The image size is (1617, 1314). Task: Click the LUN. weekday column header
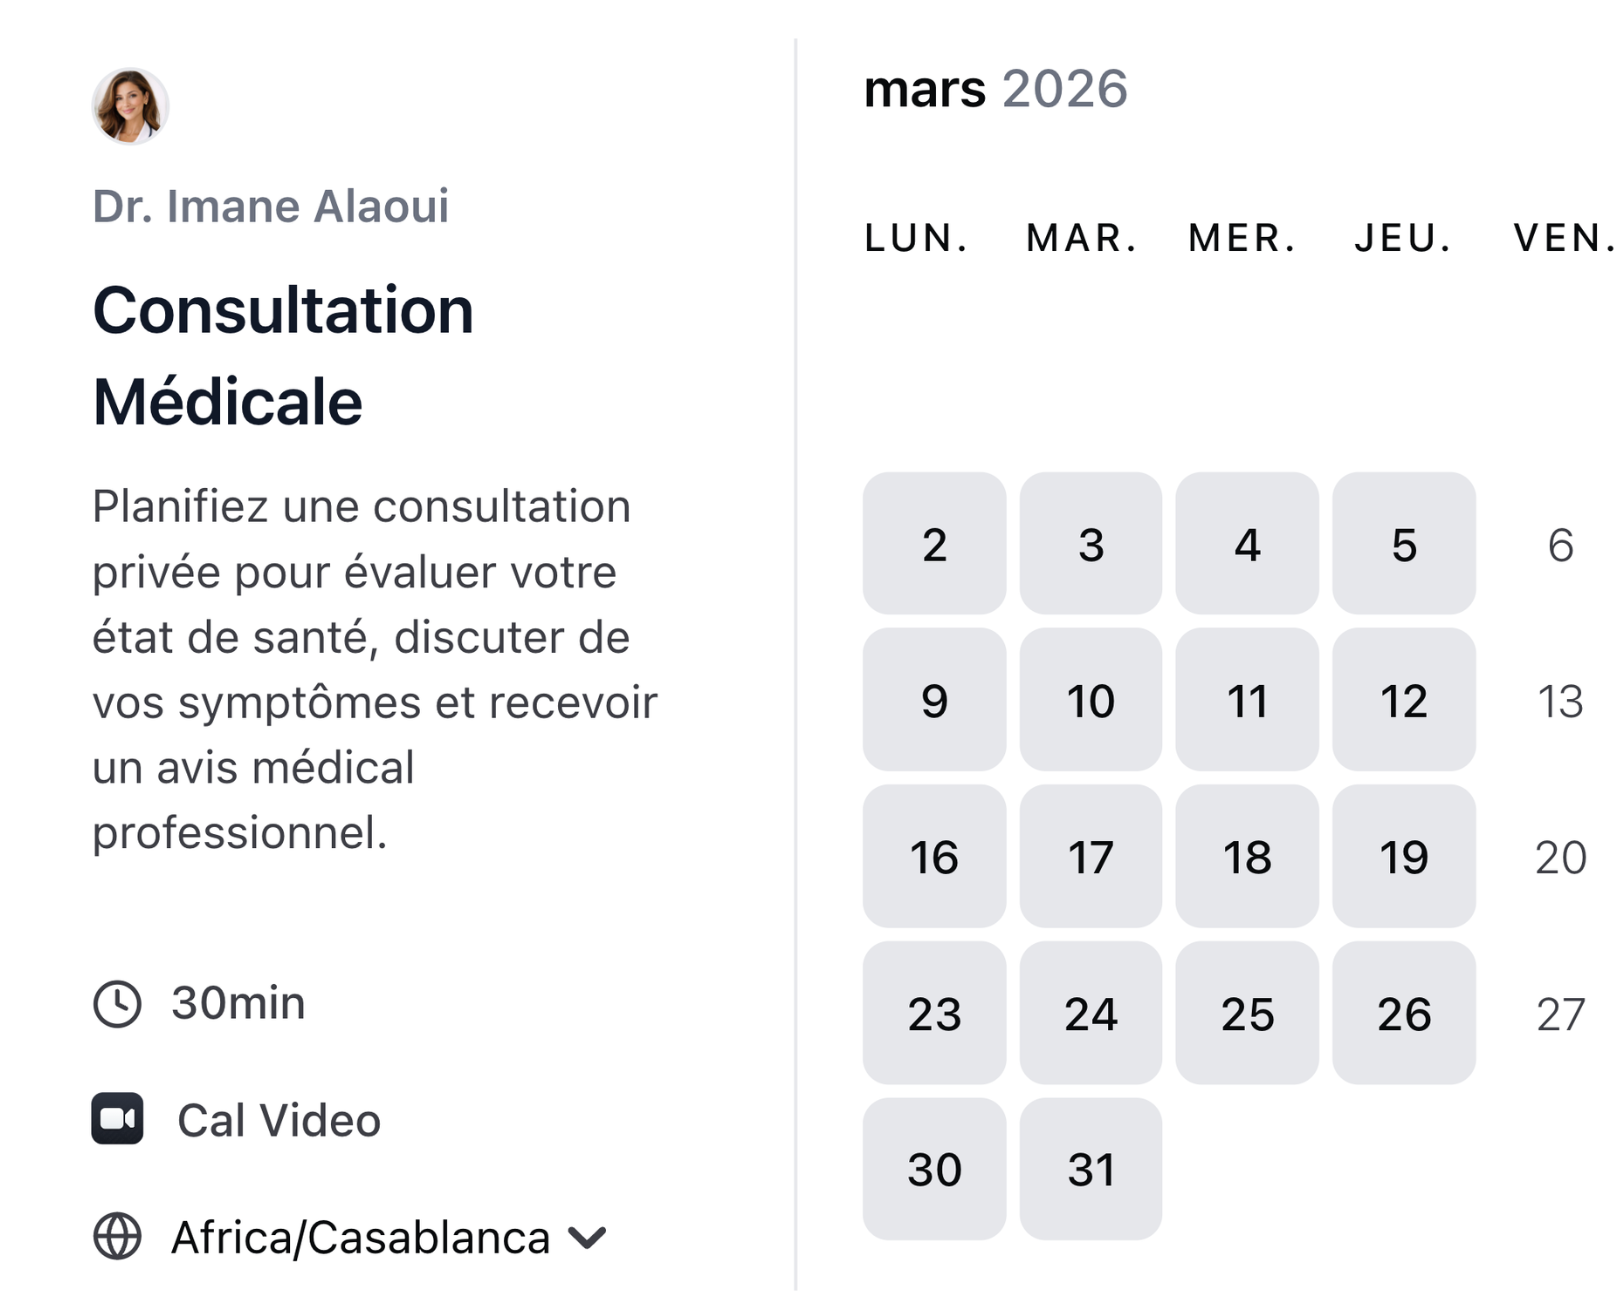pyautogui.click(x=916, y=237)
